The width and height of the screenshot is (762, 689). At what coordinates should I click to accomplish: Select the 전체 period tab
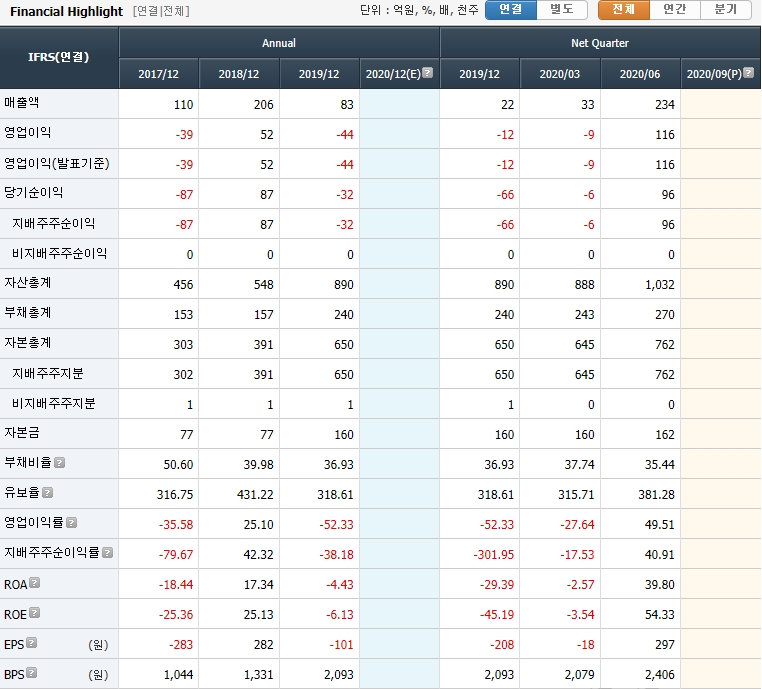point(623,10)
